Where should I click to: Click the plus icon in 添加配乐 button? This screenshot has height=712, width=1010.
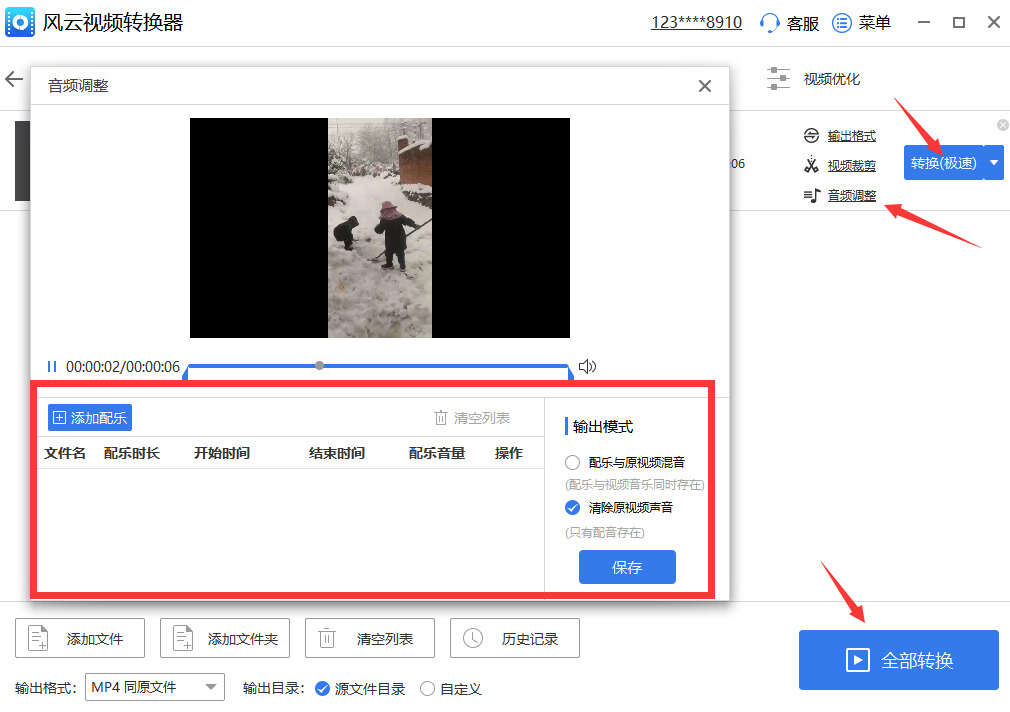point(59,418)
